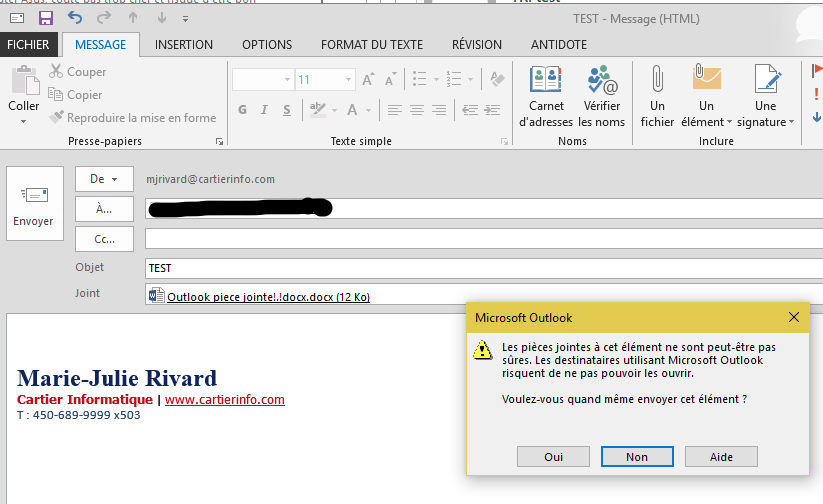Click the Coller paste icon
The image size is (823, 504).
point(25,80)
